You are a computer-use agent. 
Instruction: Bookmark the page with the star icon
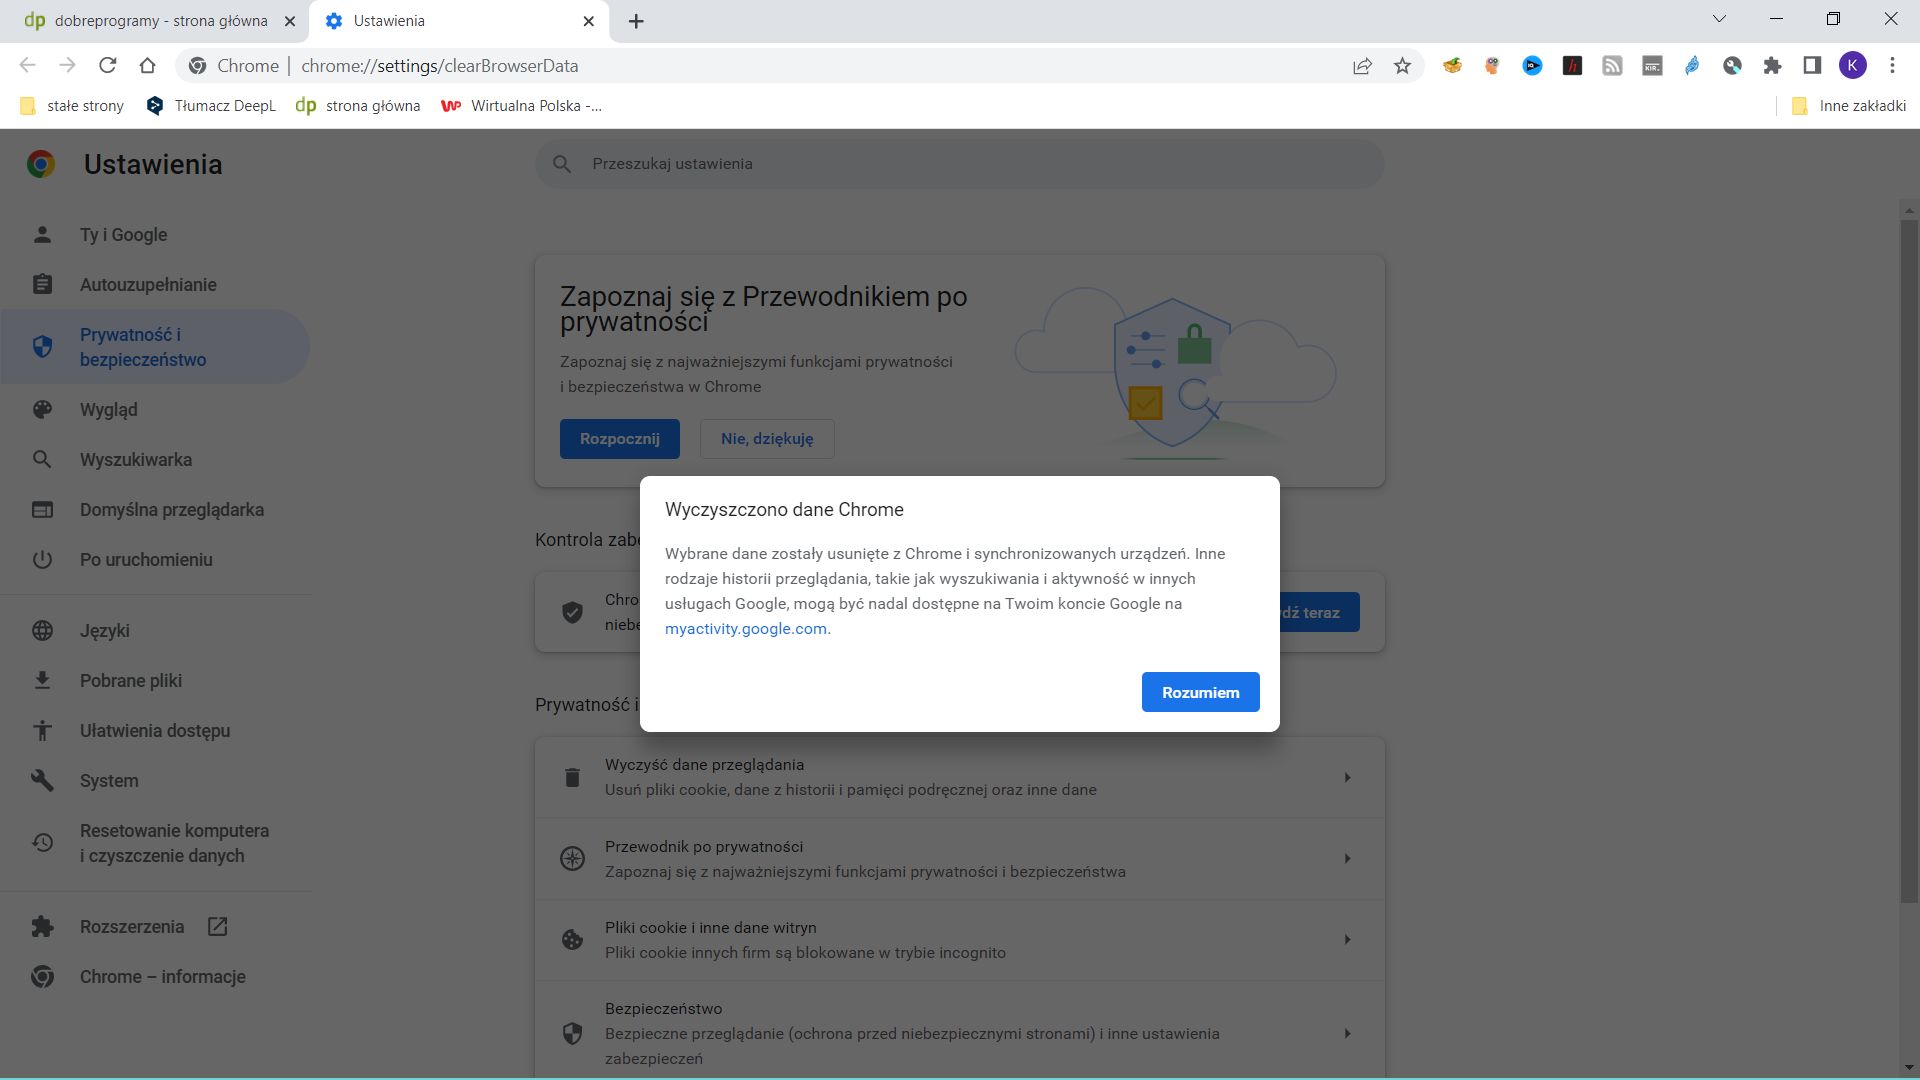(x=1402, y=65)
